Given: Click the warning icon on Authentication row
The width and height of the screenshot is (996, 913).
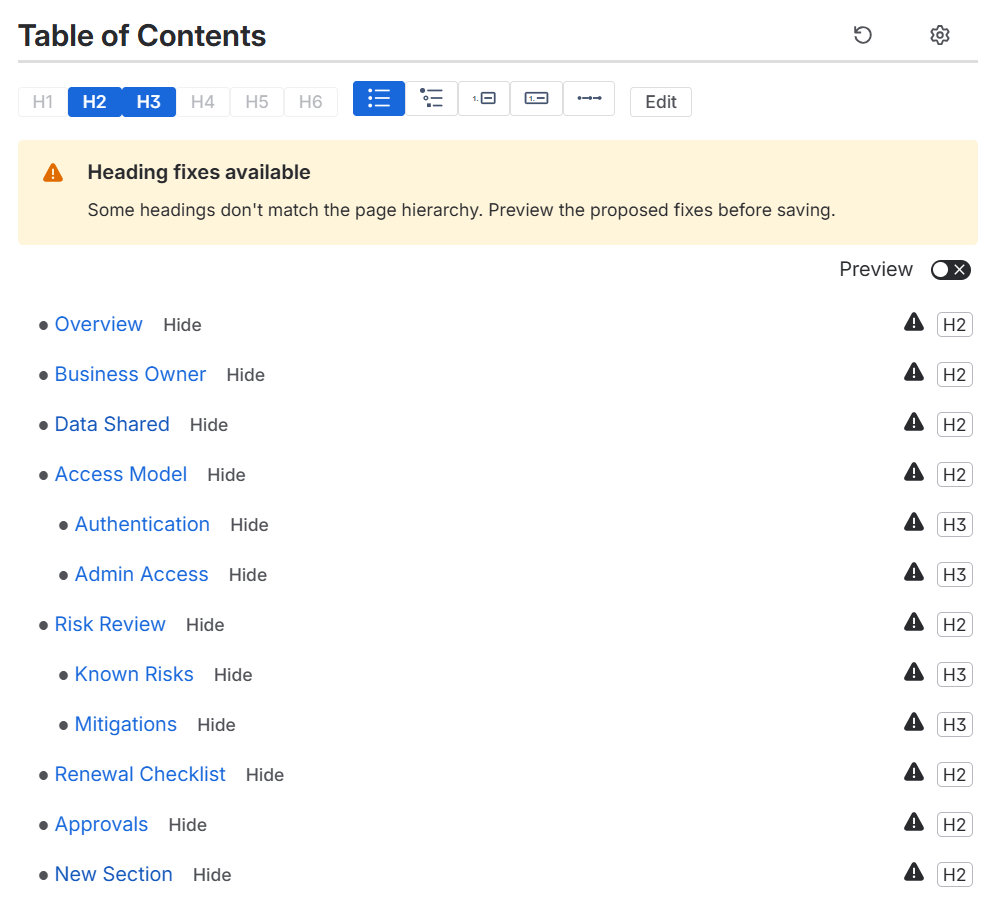Looking at the screenshot, I should (x=913, y=522).
